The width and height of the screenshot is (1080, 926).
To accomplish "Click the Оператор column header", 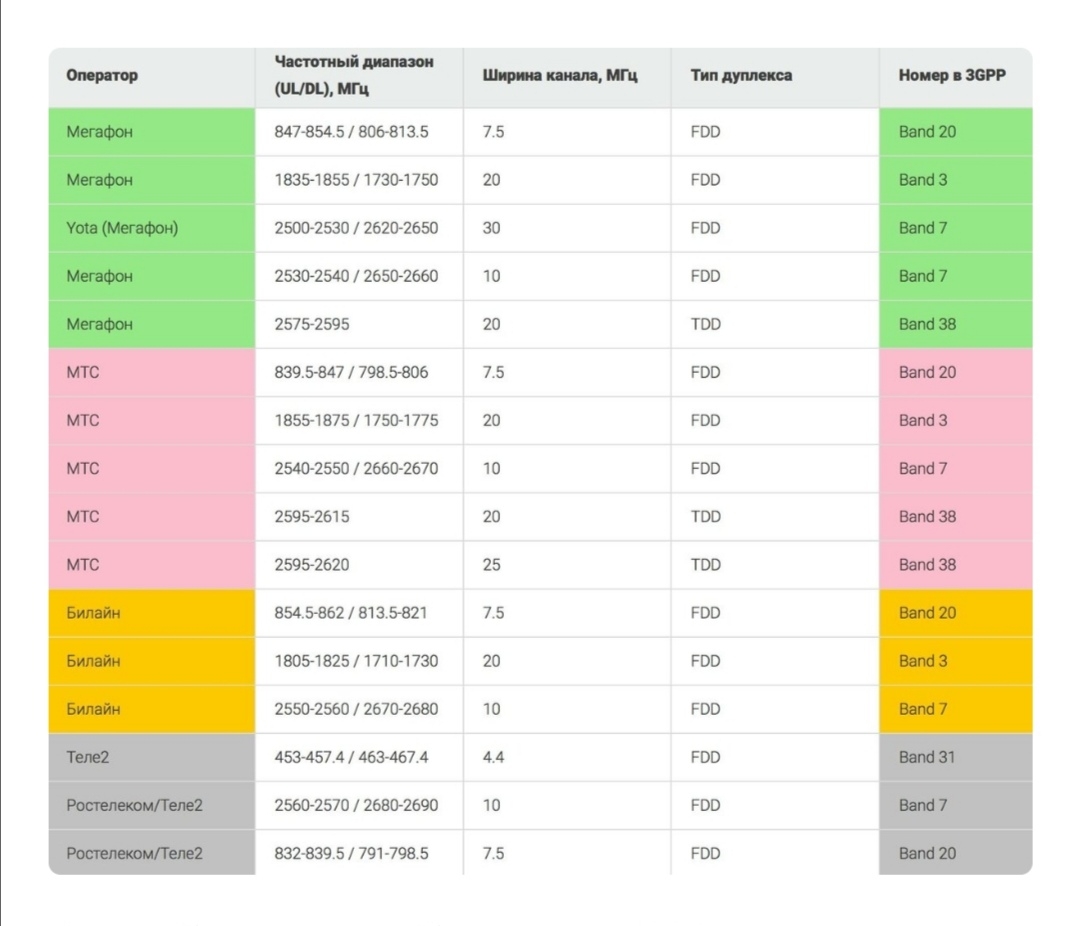I will point(102,76).
